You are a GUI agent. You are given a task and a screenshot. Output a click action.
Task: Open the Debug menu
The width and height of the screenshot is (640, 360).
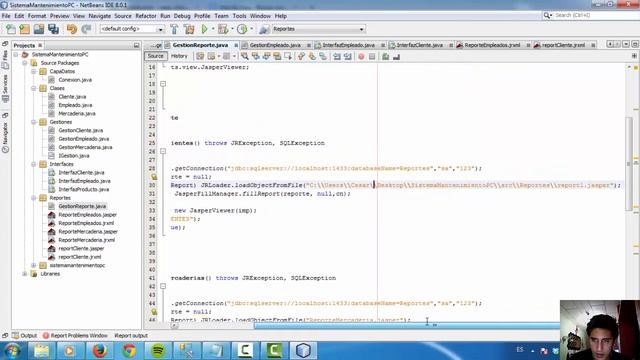pyautogui.click(x=182, y=16)
